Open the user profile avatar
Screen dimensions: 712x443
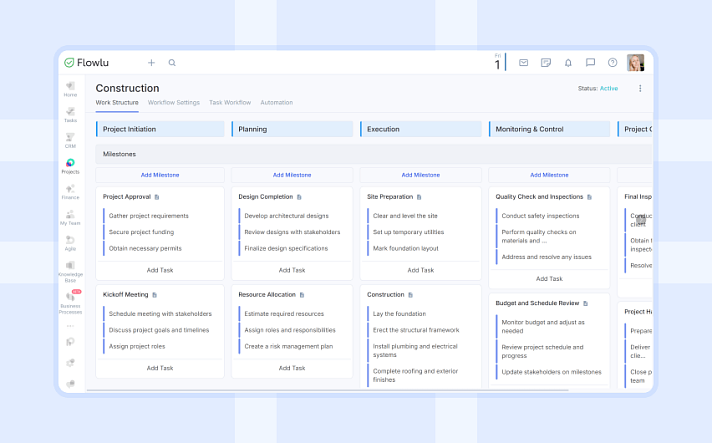click(635, 63)
